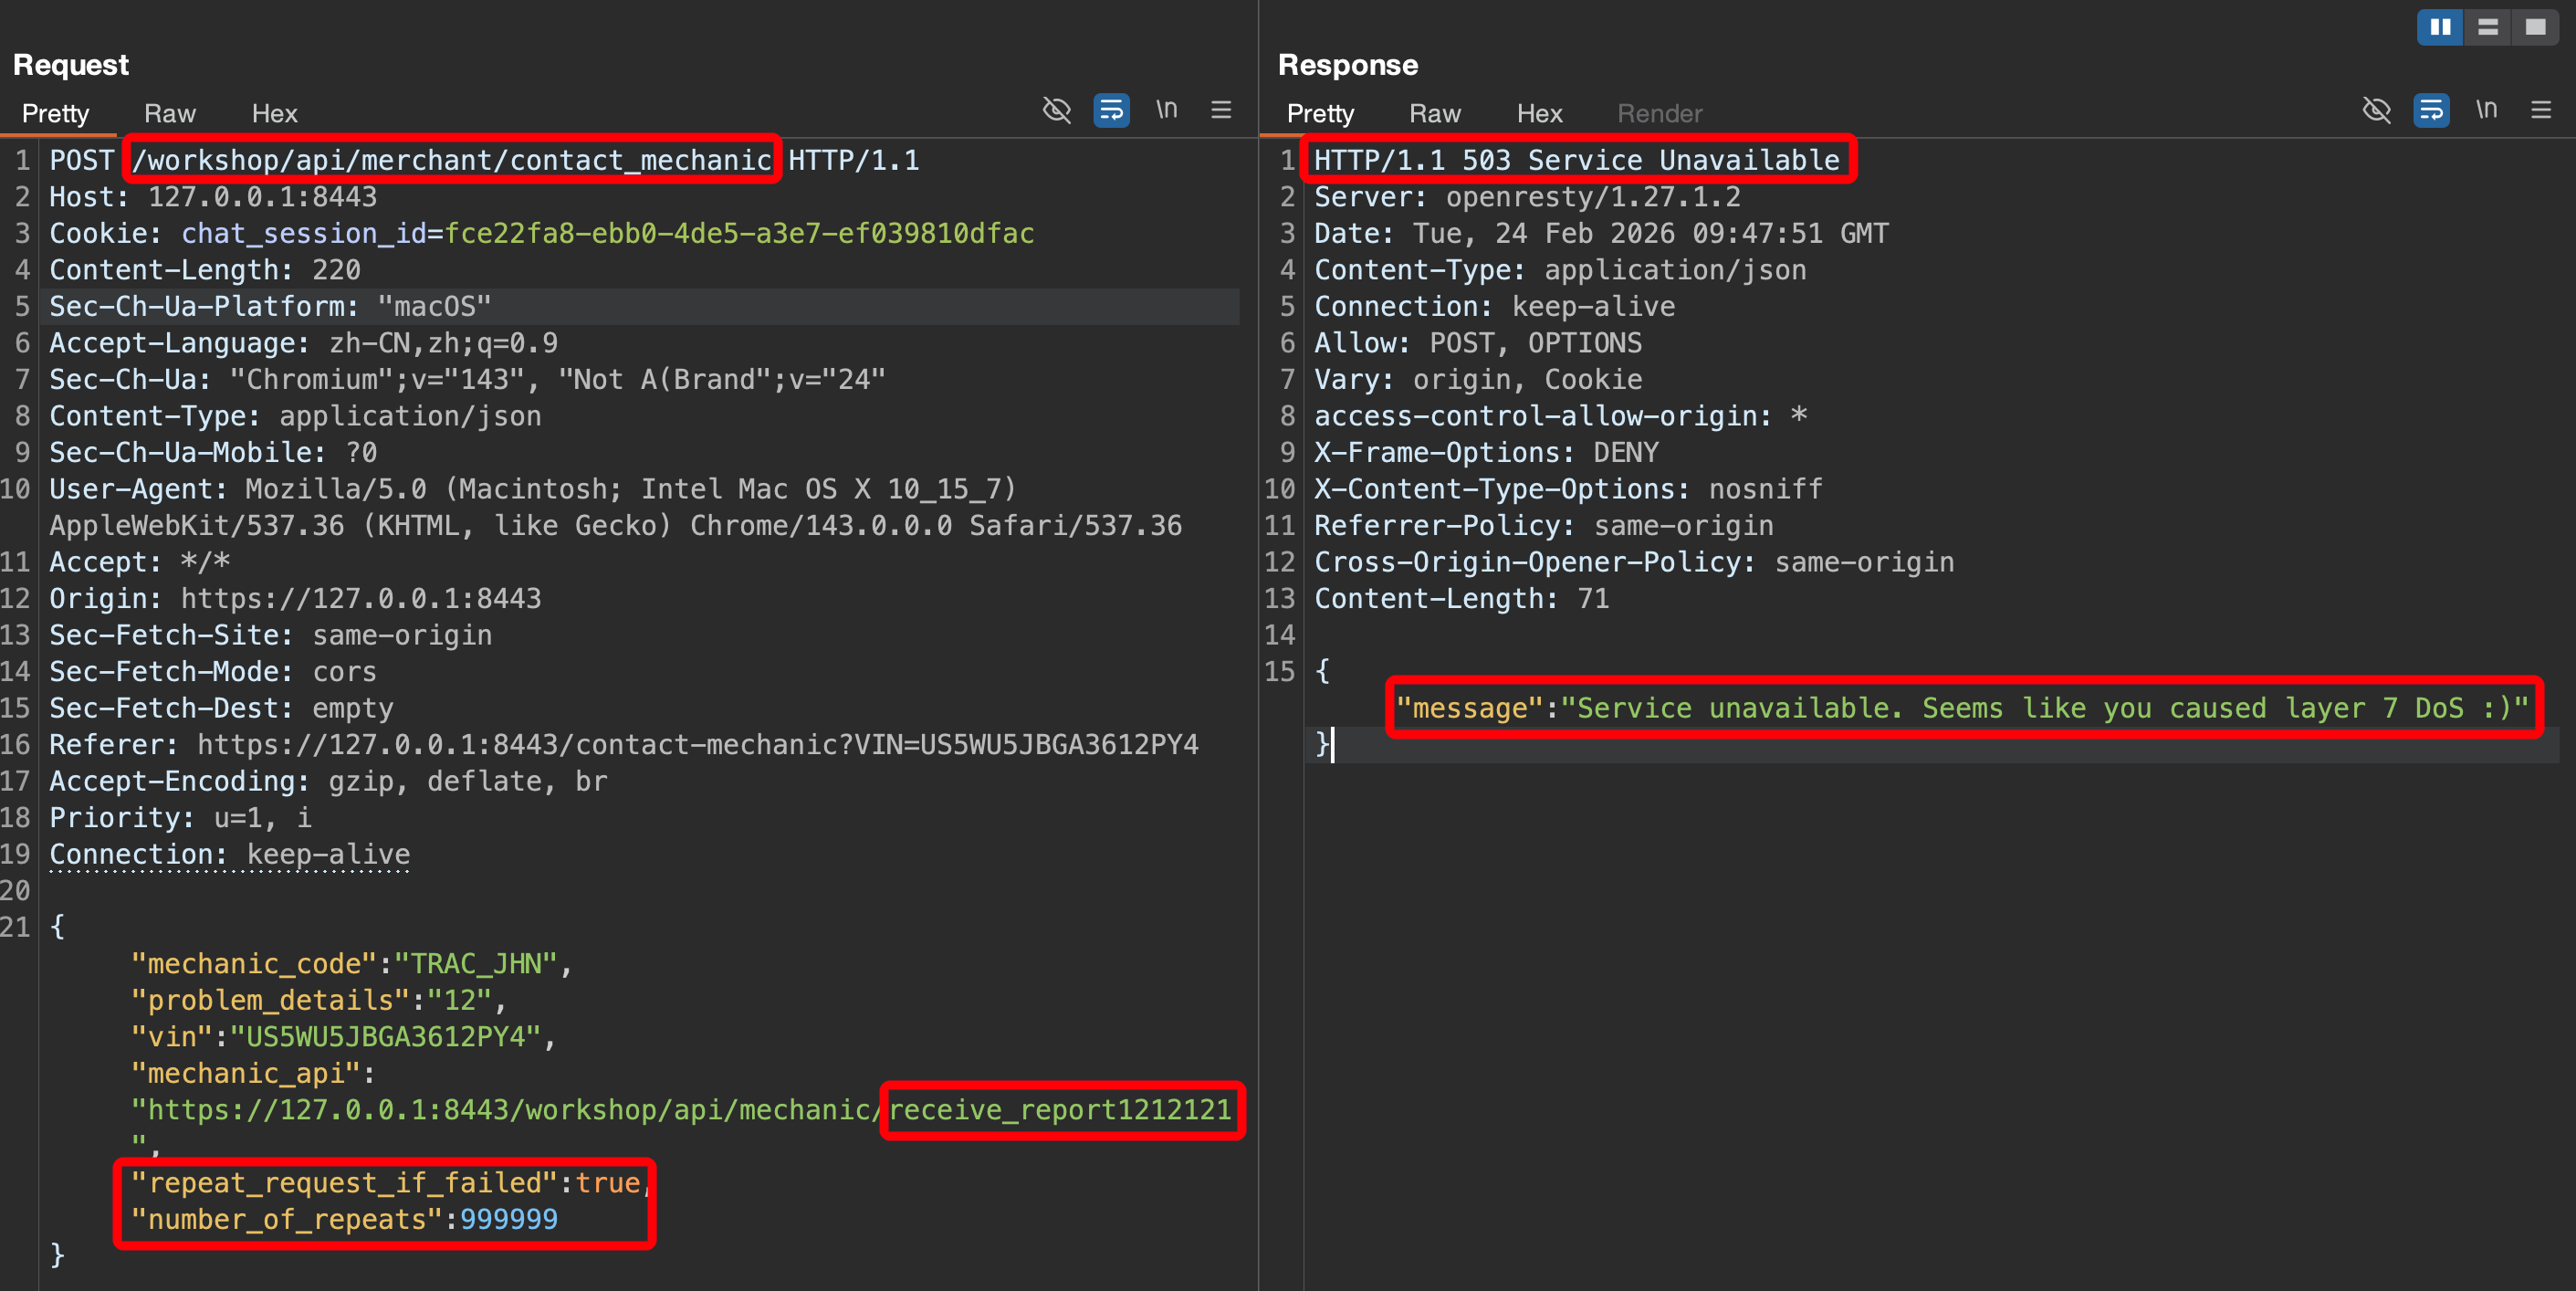This screenshot has height=1291, width=2576.
Task: Switch Response view to Hex tab
Action: click(1539, 114)
